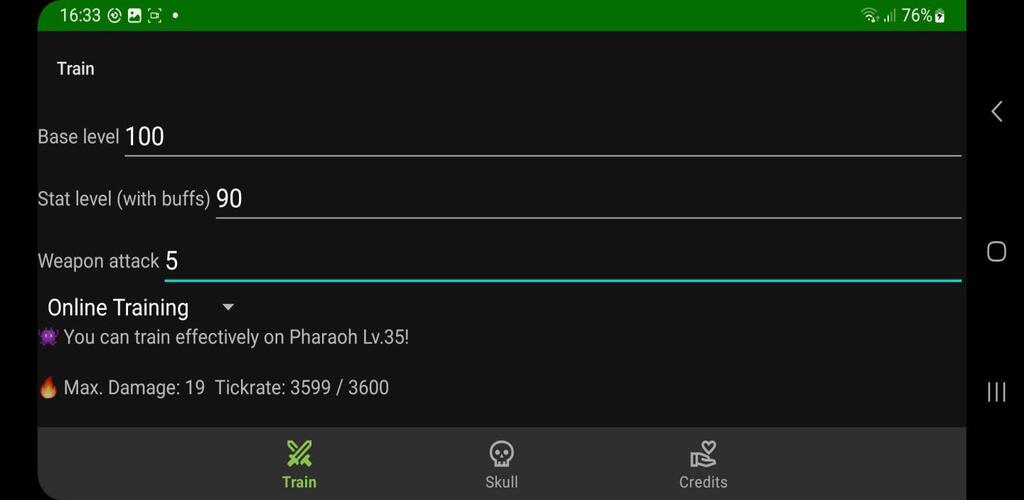
Task: Click the Weapon attack field showing 5
Action: click(563, 261)
